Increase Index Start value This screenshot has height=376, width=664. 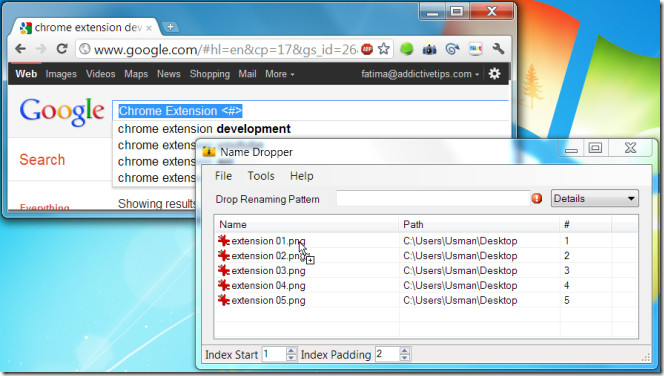pyautogui.click(x=291, y=351)
